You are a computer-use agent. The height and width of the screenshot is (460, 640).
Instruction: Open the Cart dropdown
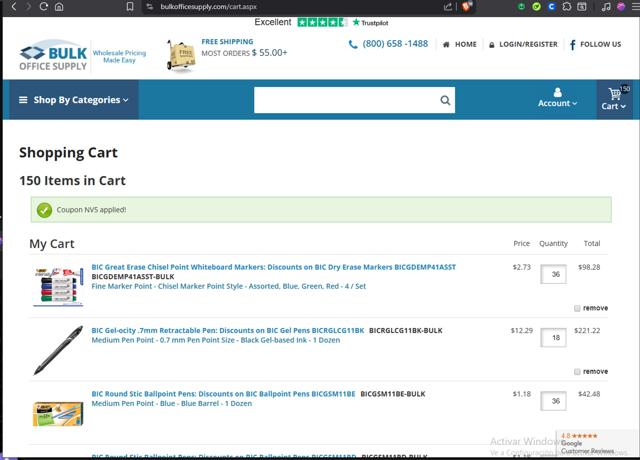613,106
